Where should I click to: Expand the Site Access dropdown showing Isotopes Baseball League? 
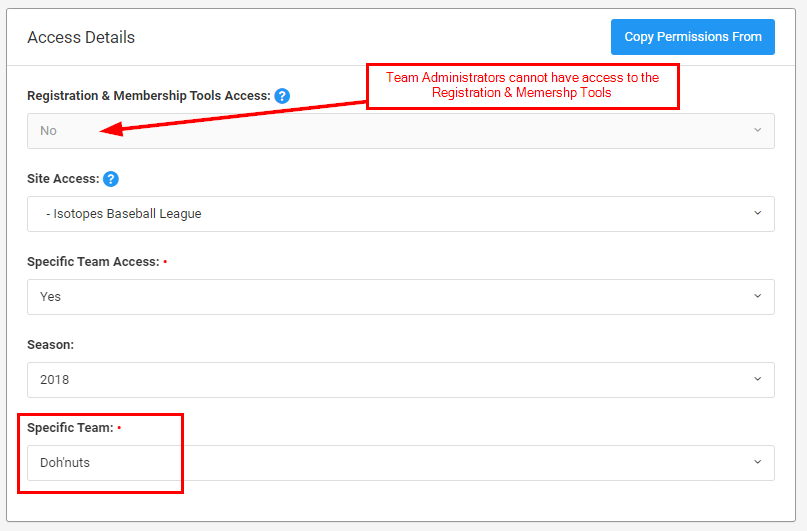400,214
